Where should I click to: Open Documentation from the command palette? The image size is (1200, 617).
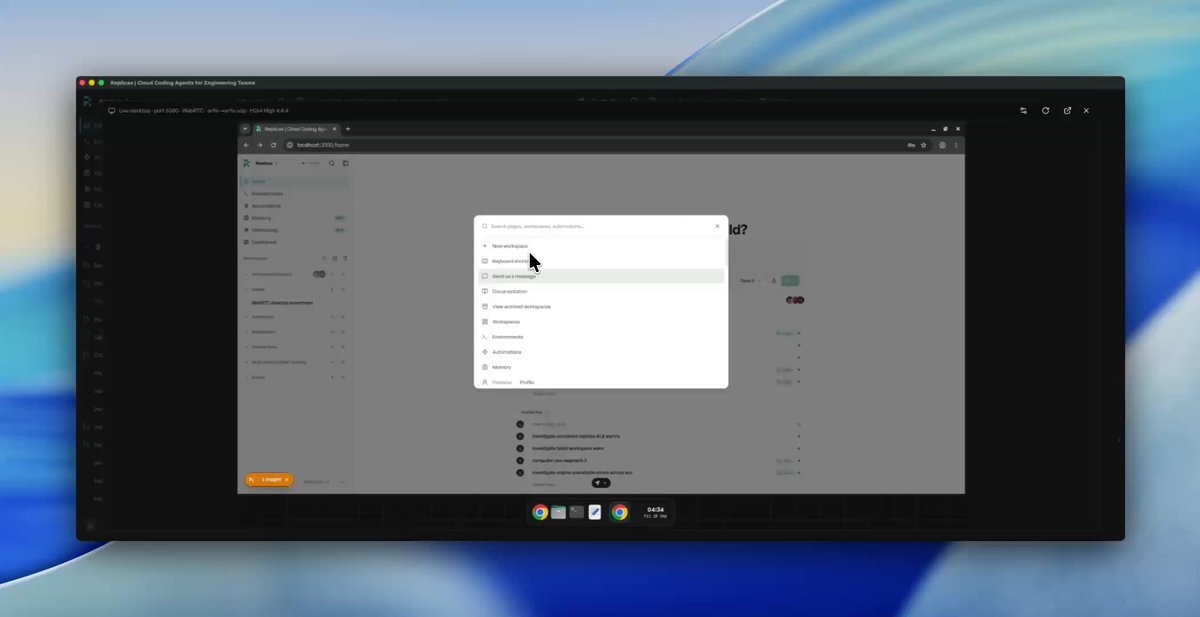click(x=600, y=291)
